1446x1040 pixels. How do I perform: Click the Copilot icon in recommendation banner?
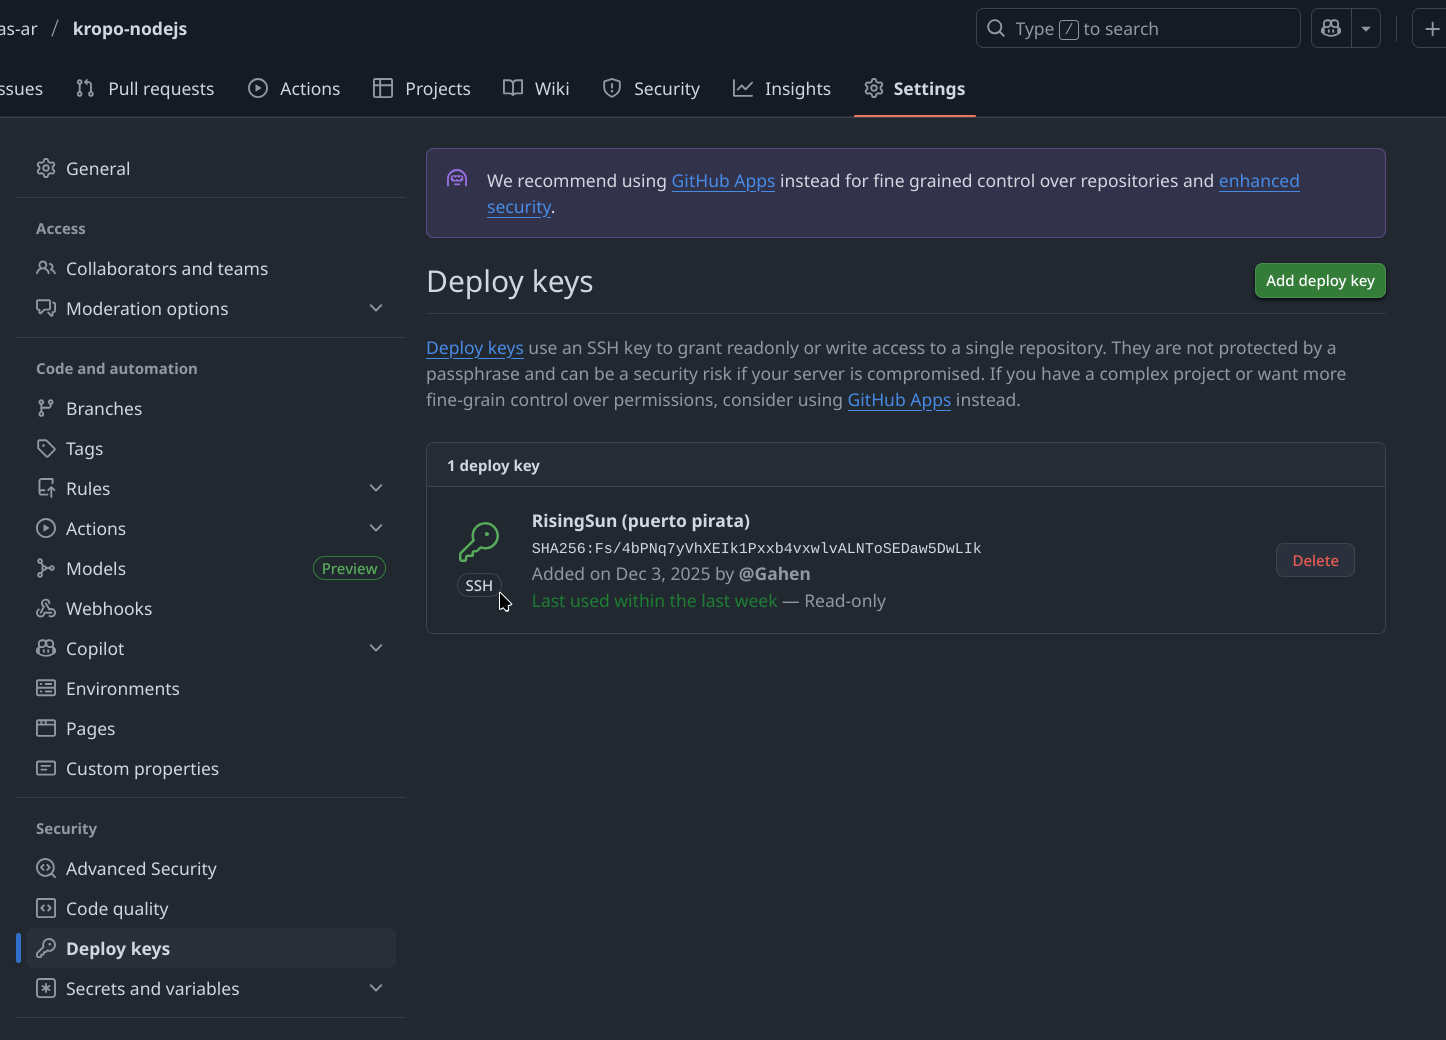[x=457, y=179]
